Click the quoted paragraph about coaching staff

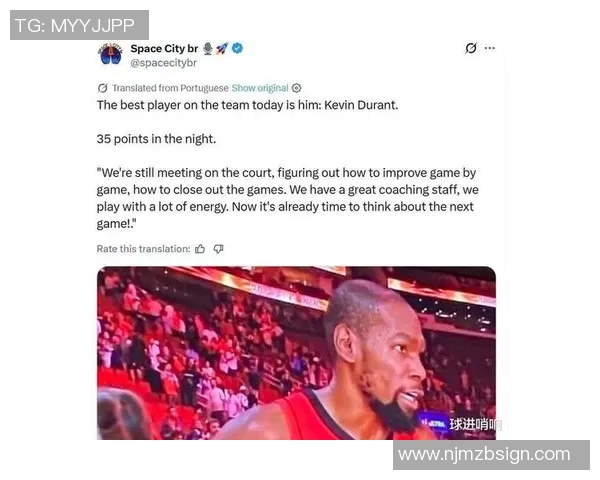[287, 198]
